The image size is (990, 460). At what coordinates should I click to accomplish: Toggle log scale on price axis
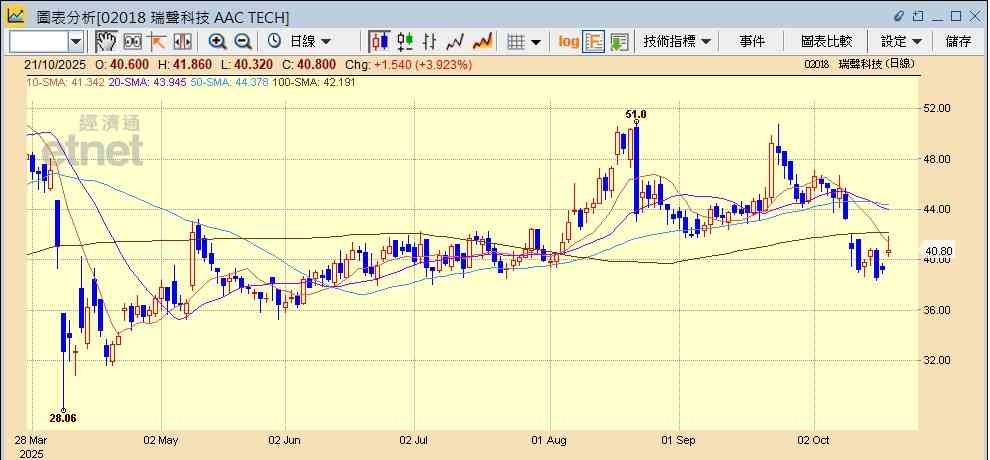[x=568, y=41]
